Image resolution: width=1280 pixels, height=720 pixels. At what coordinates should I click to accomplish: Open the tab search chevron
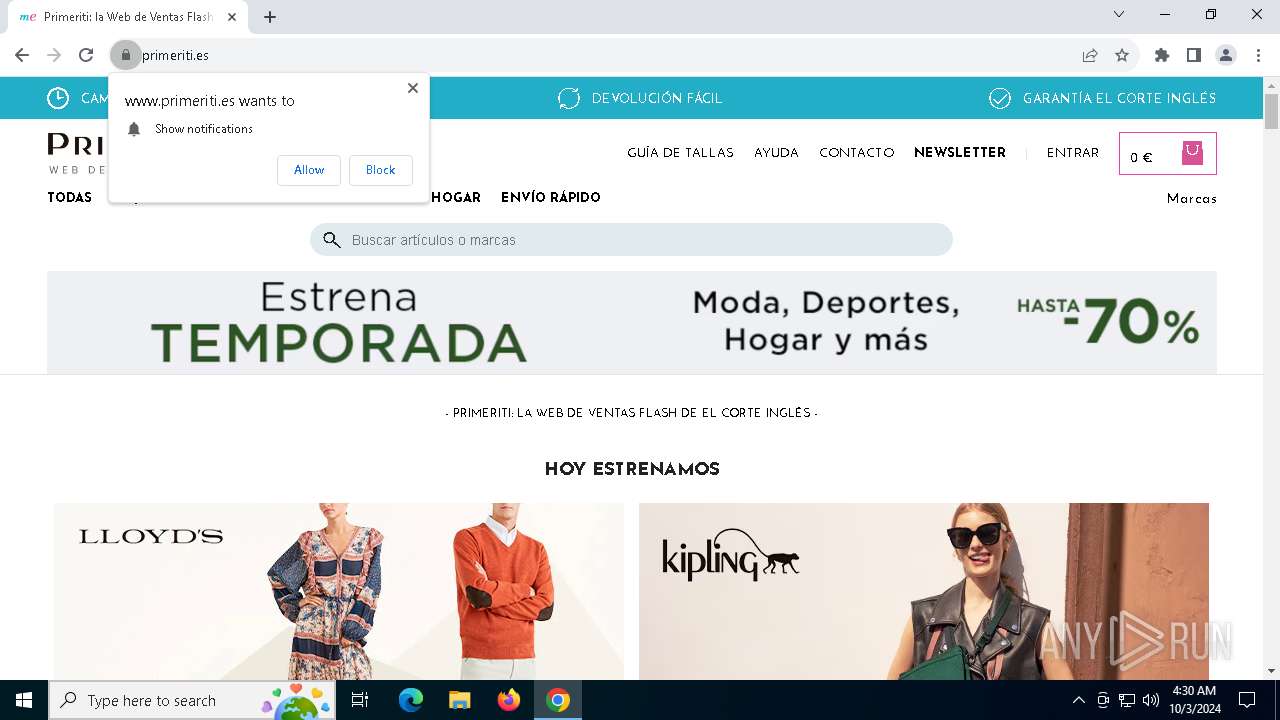point(1119,14)
